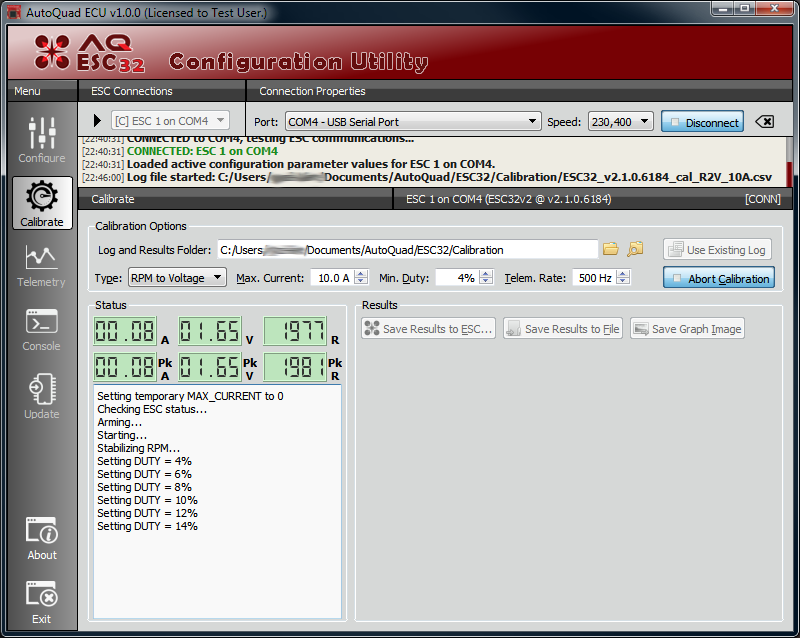Click the Menu header label

pyautogui.click(x=27, y=91)
